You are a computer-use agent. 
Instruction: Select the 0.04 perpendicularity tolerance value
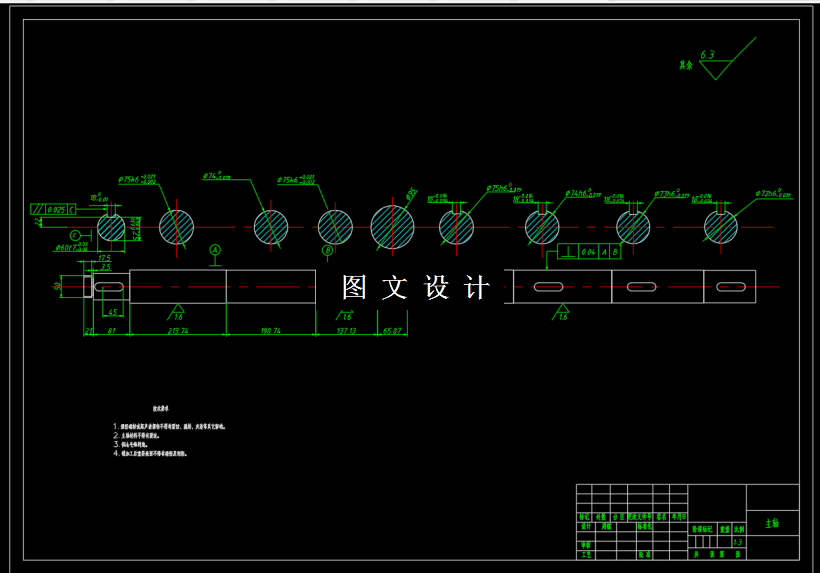(588, 252)
